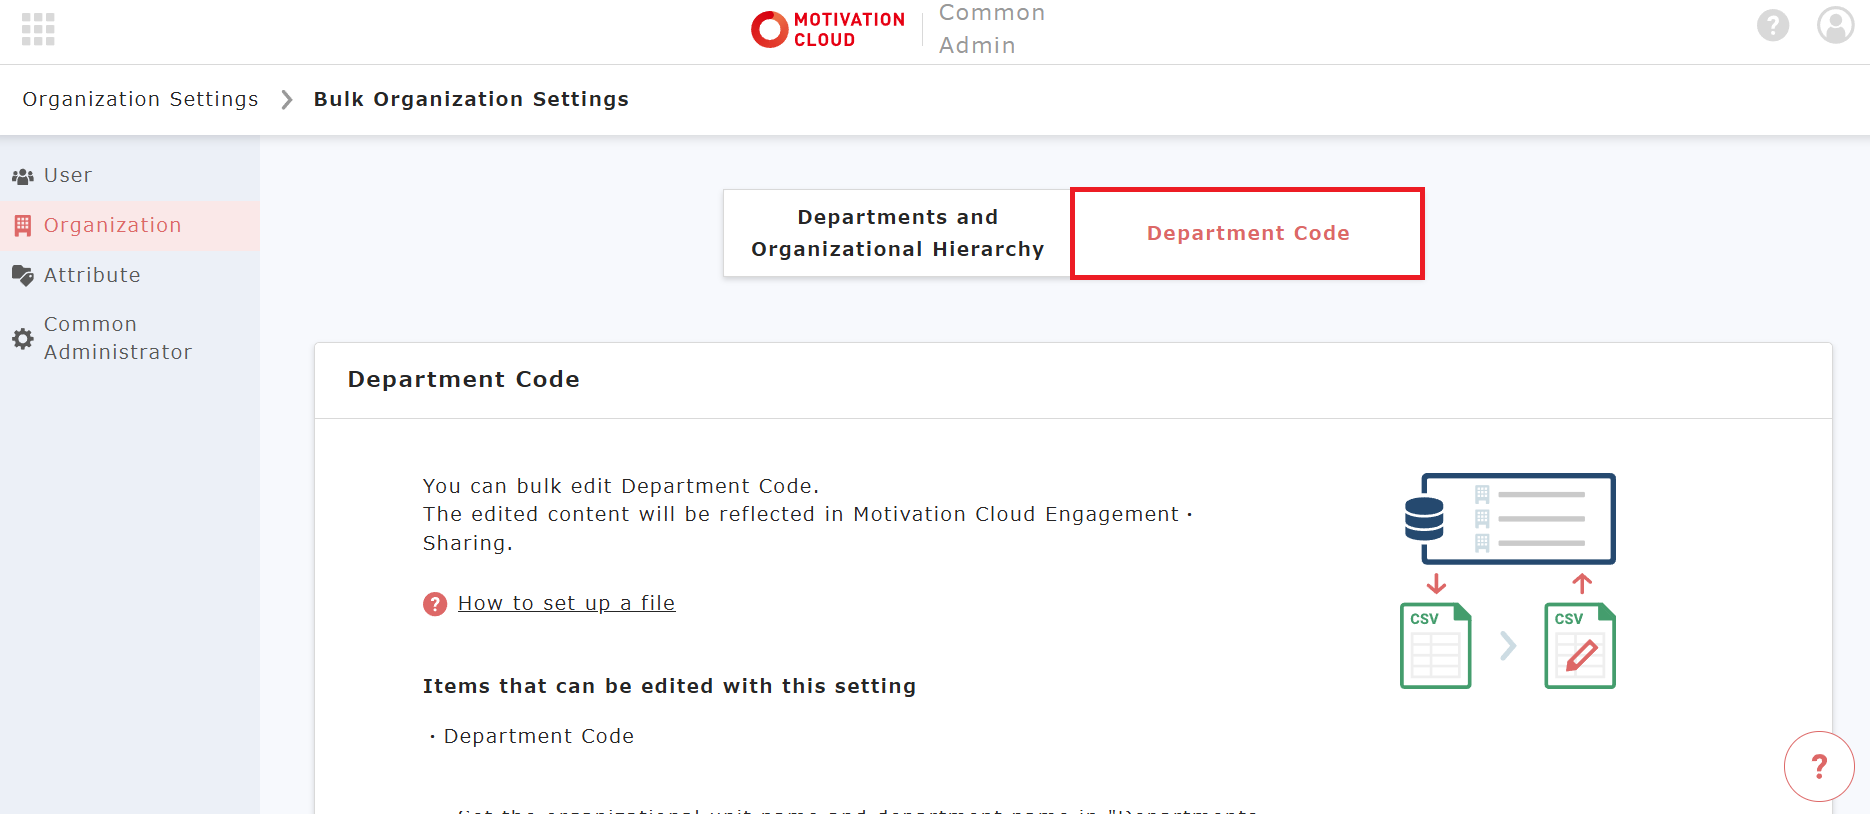Open Attribute in the sidebar
The image size is (1870, 814).
tap(91, 276)
